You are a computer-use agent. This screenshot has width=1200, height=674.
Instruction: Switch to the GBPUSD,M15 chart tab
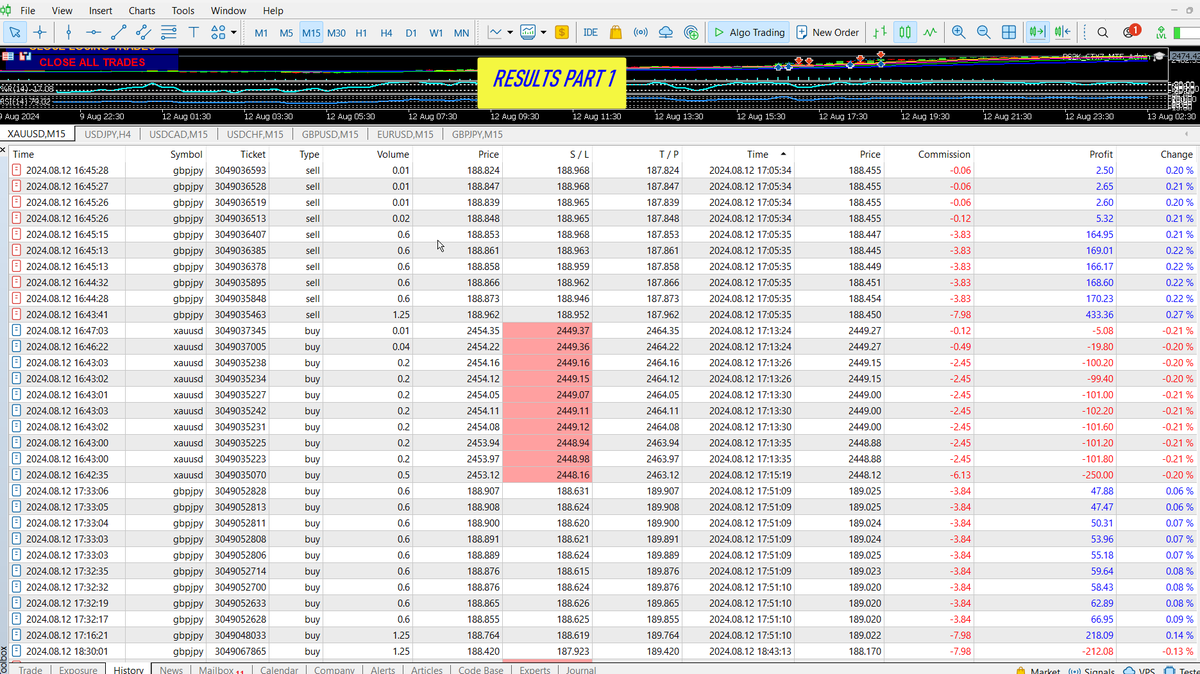pos(330,134)
